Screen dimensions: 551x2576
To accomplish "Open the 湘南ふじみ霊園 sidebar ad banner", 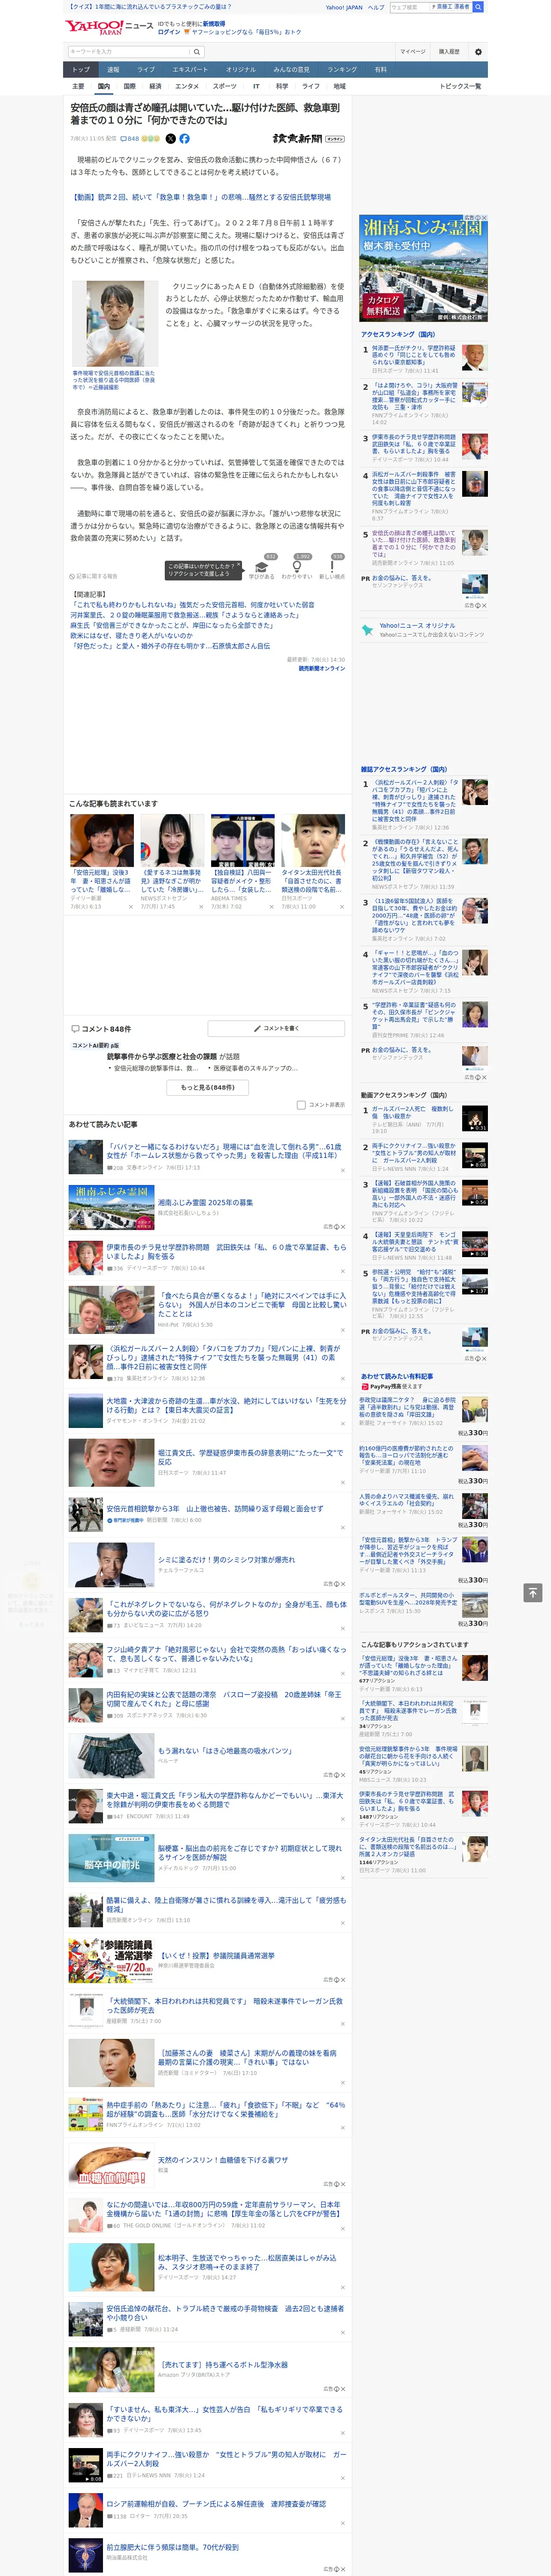I will pyautogui.click(x=424, y=268).
